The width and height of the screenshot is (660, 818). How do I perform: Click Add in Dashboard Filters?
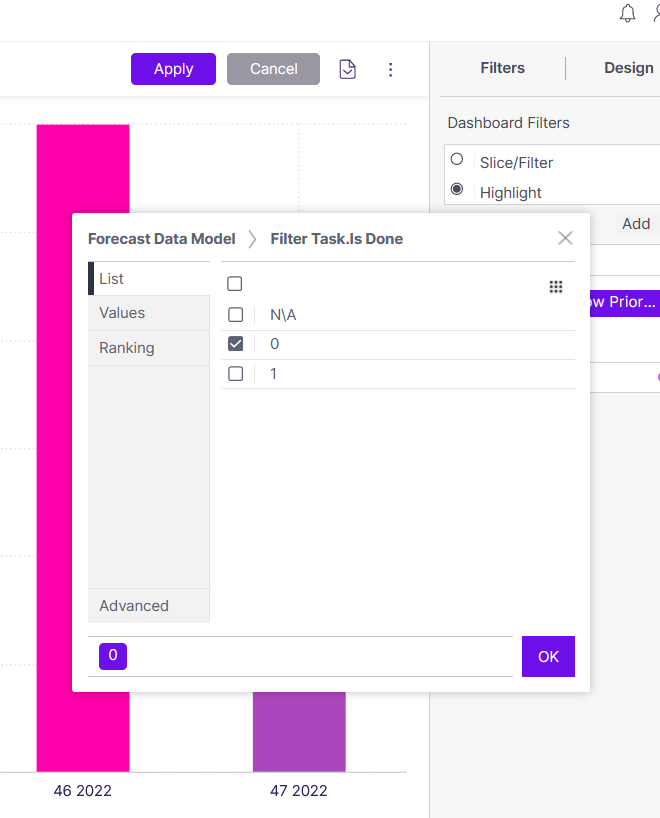click(636, 224)
